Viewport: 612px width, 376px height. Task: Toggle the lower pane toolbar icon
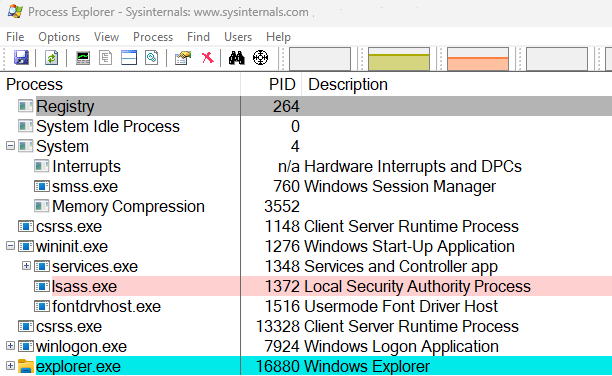click(x=129, y=58)
